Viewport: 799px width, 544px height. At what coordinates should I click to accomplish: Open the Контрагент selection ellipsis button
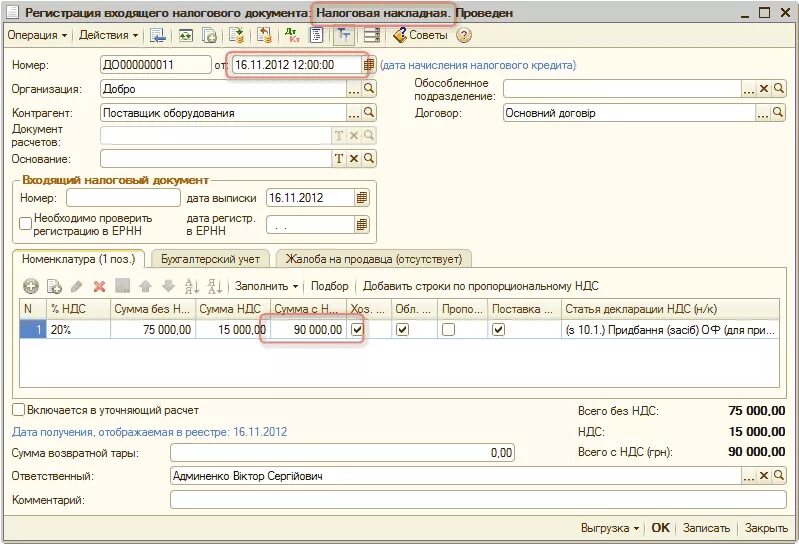[x=354, y=113]
